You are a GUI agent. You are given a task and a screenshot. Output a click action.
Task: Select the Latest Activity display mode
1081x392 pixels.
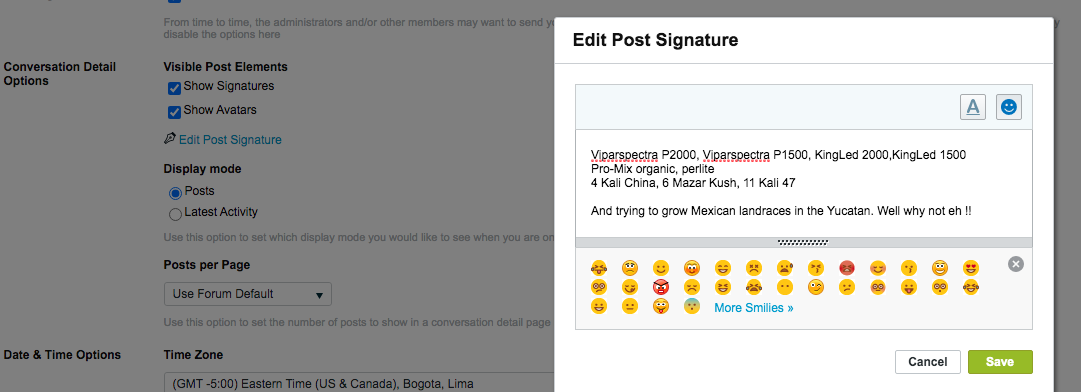pyautogui.click(x=175, y=214)
